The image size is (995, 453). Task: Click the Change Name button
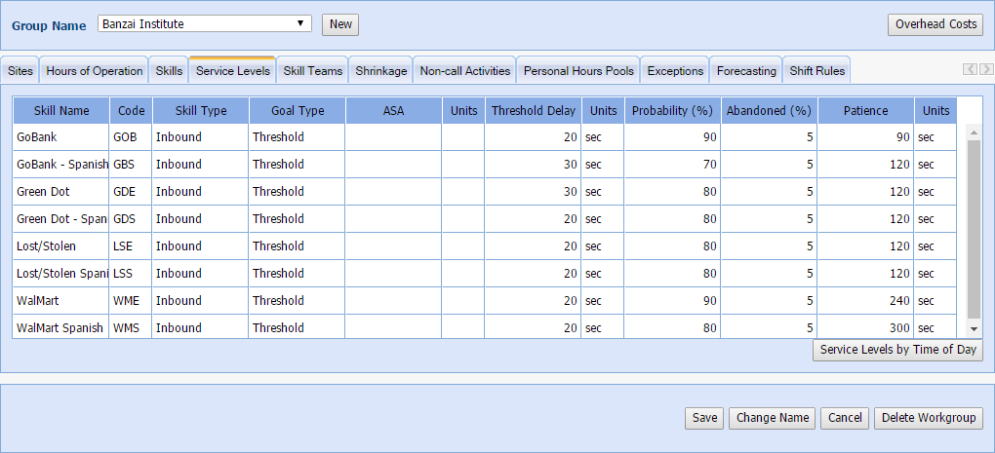click(772, 418)
